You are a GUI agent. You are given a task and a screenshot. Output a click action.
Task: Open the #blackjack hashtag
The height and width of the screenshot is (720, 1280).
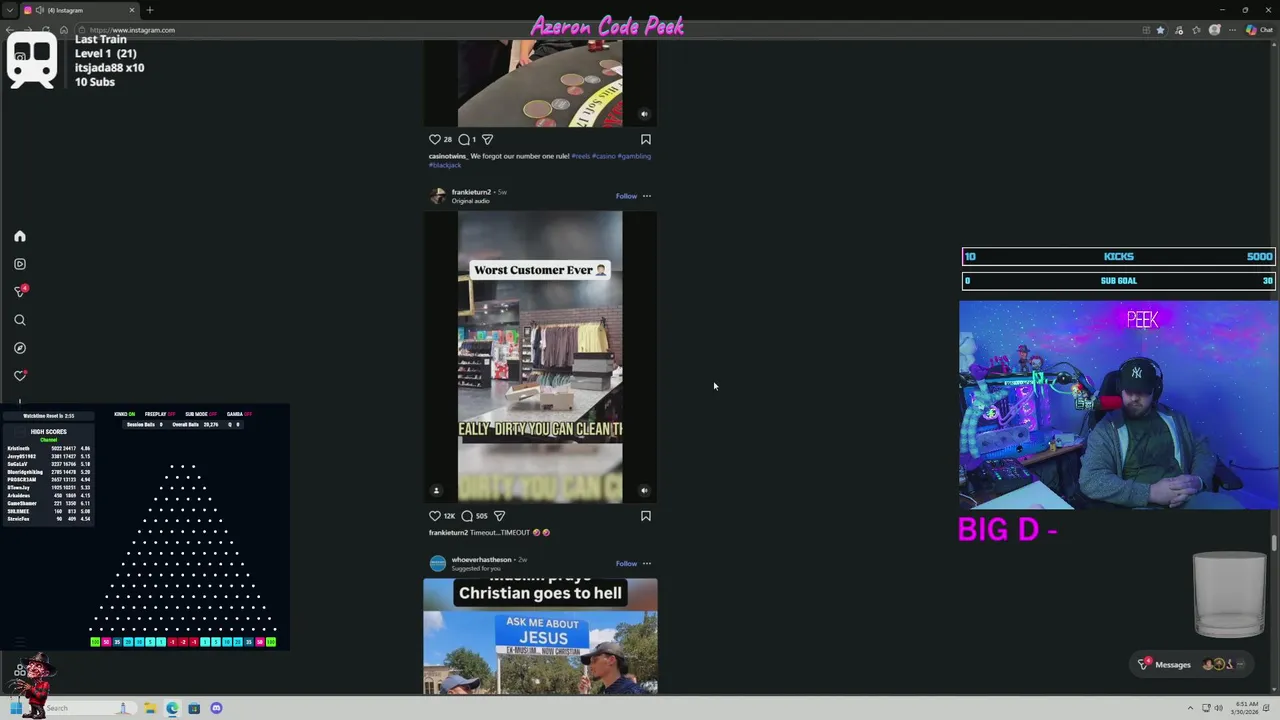445,165
